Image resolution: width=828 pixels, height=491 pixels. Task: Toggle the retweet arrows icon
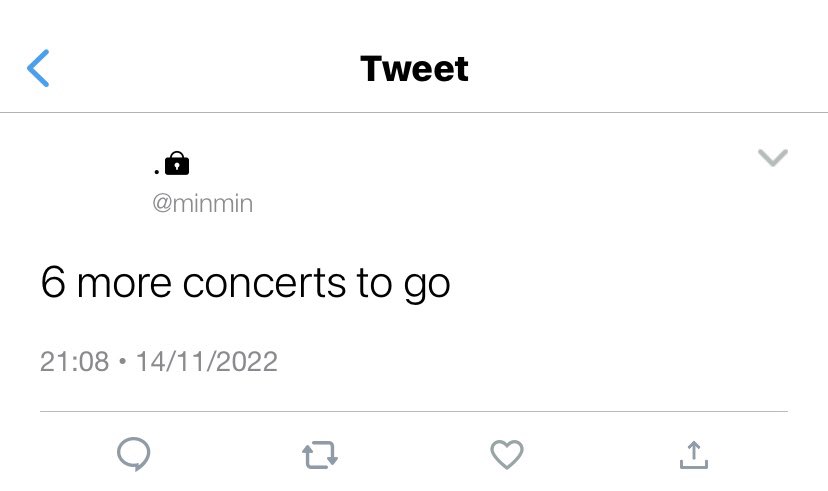pyautogui.click(x=320, y=455)
